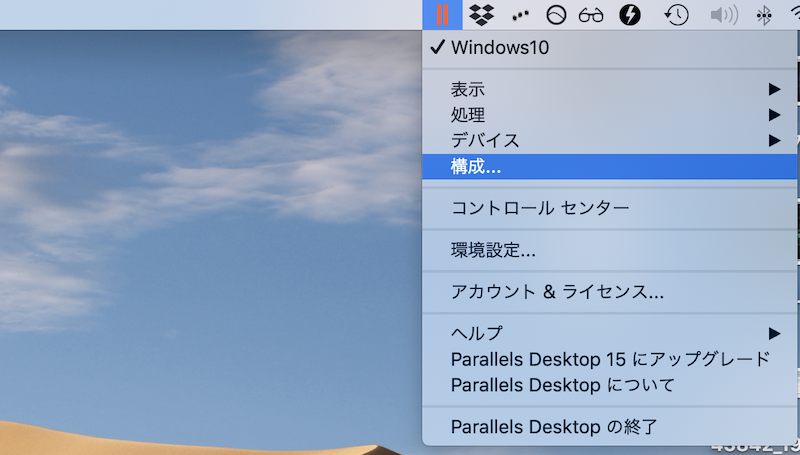Toggle the checked Windows10 virtual machine entry

(x=500, y=47)
